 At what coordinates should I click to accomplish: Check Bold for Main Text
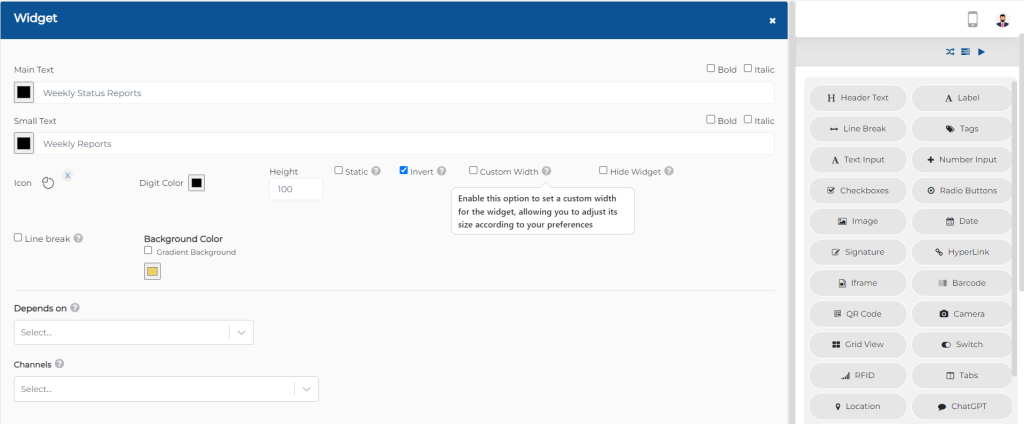(x=711, y=68)
